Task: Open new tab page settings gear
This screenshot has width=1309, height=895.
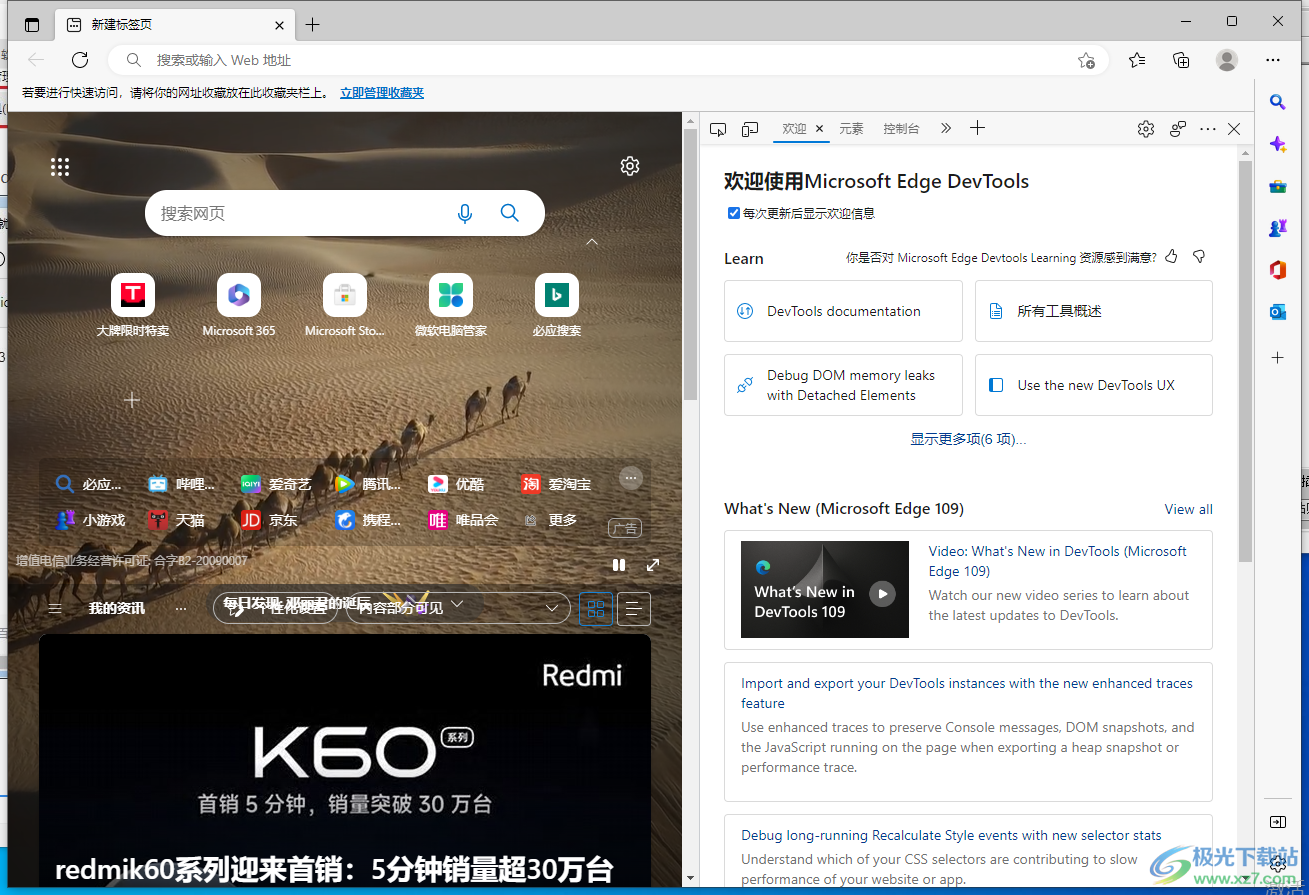Action: pos(630,166)
